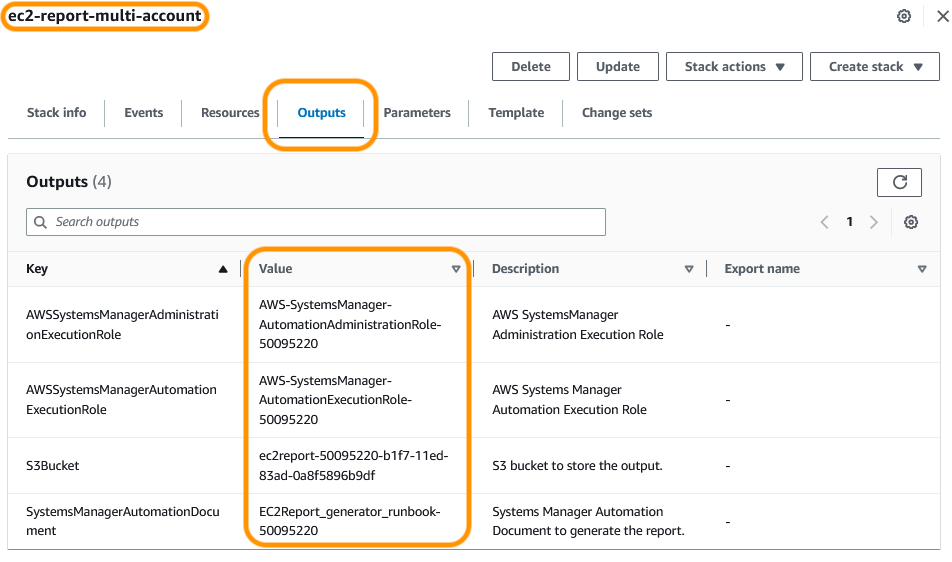Sort by Key column ascending arrow

tap(223, 269)
